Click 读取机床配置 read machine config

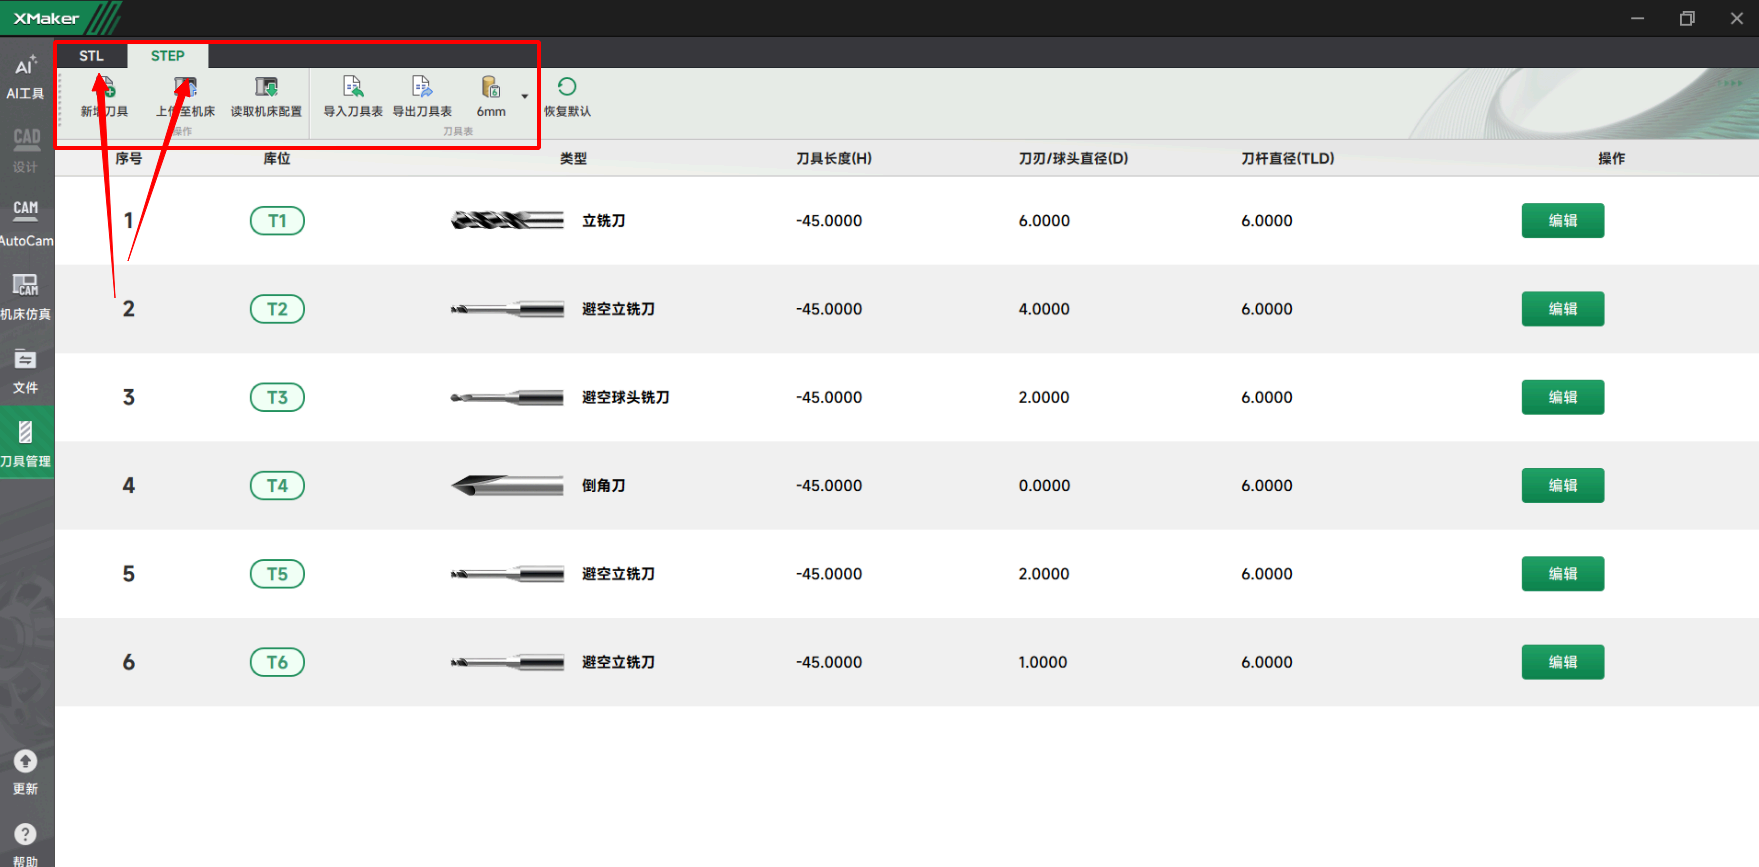266,97
